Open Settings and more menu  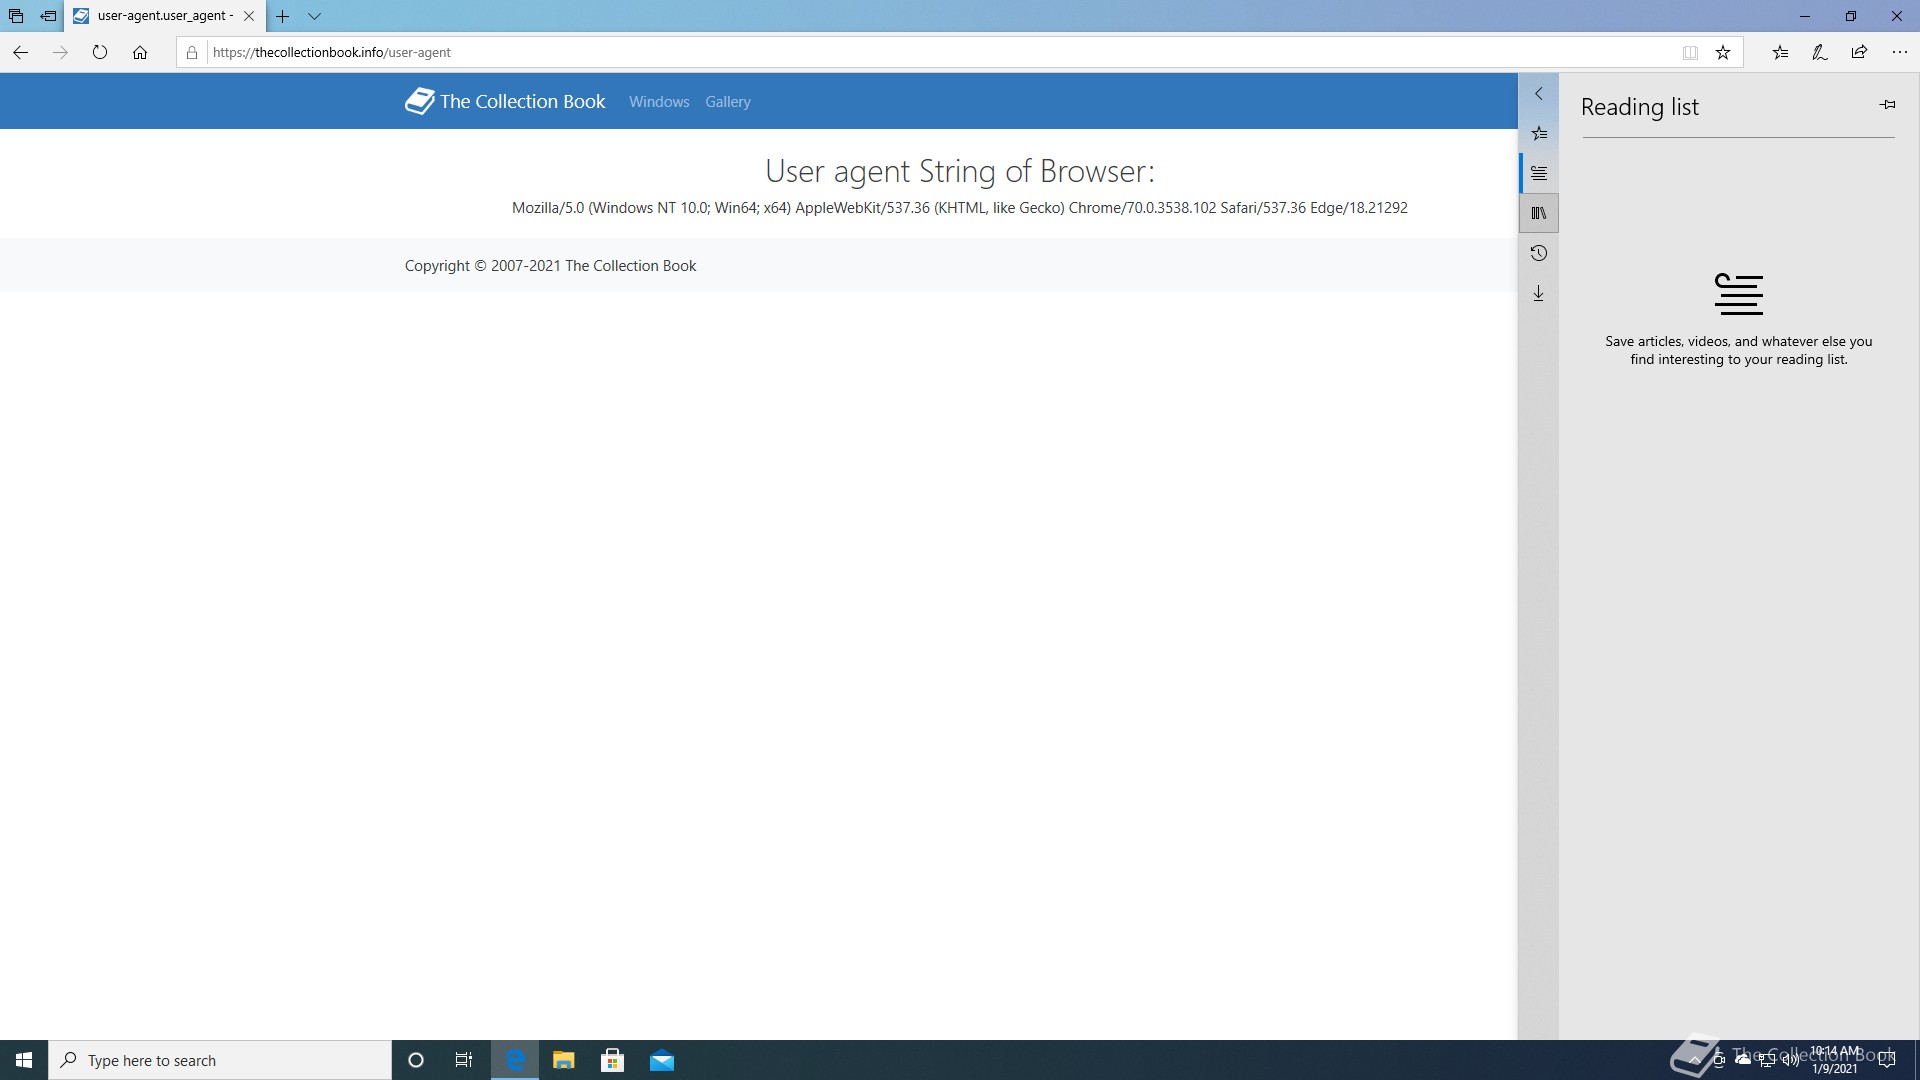pyautogui.click(x=1899, y=53)
